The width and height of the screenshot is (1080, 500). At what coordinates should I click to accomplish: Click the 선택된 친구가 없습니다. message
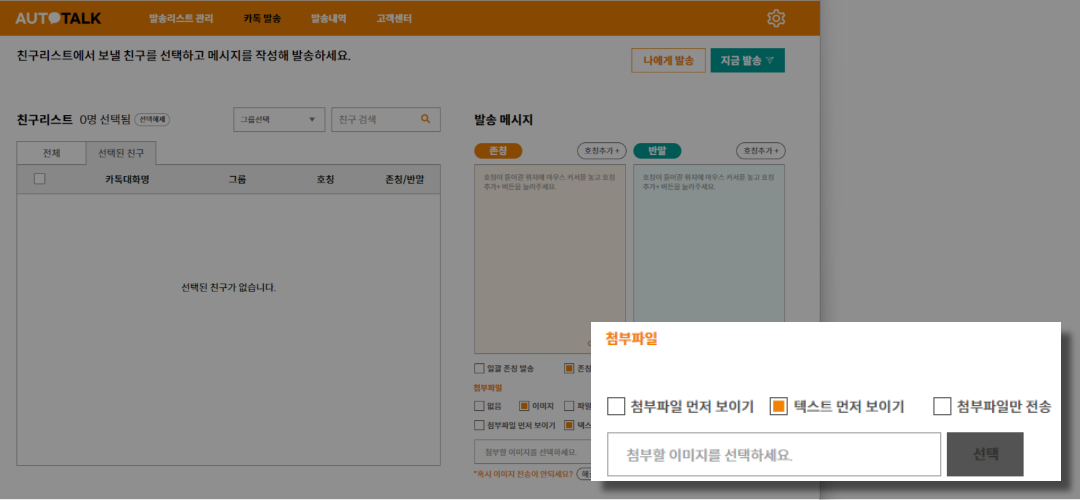229,287
